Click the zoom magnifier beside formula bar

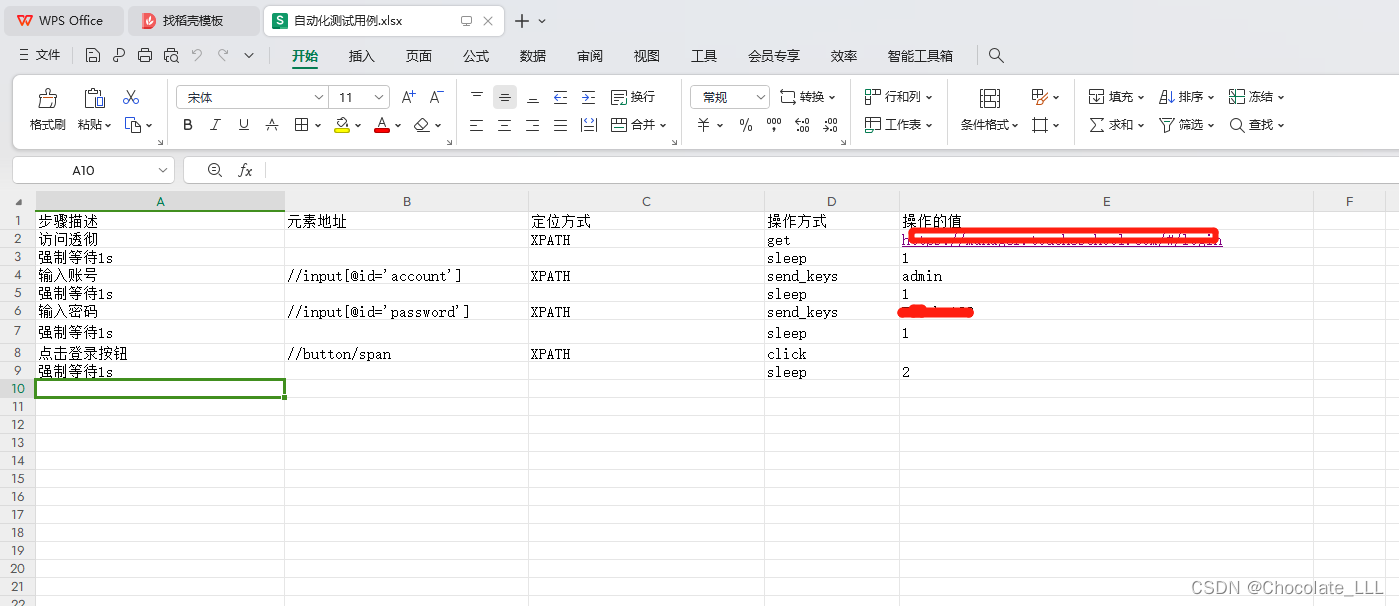coord(214,170)
